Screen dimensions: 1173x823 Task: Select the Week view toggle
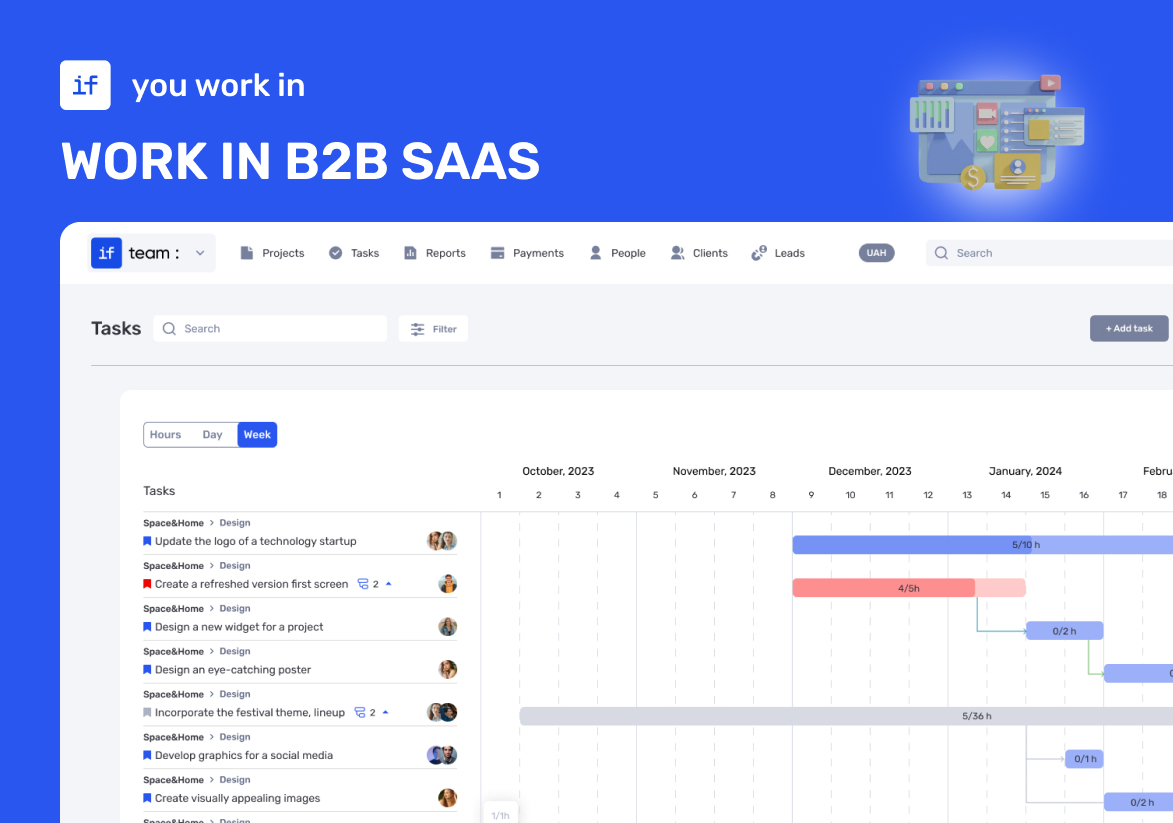[257, 435]
